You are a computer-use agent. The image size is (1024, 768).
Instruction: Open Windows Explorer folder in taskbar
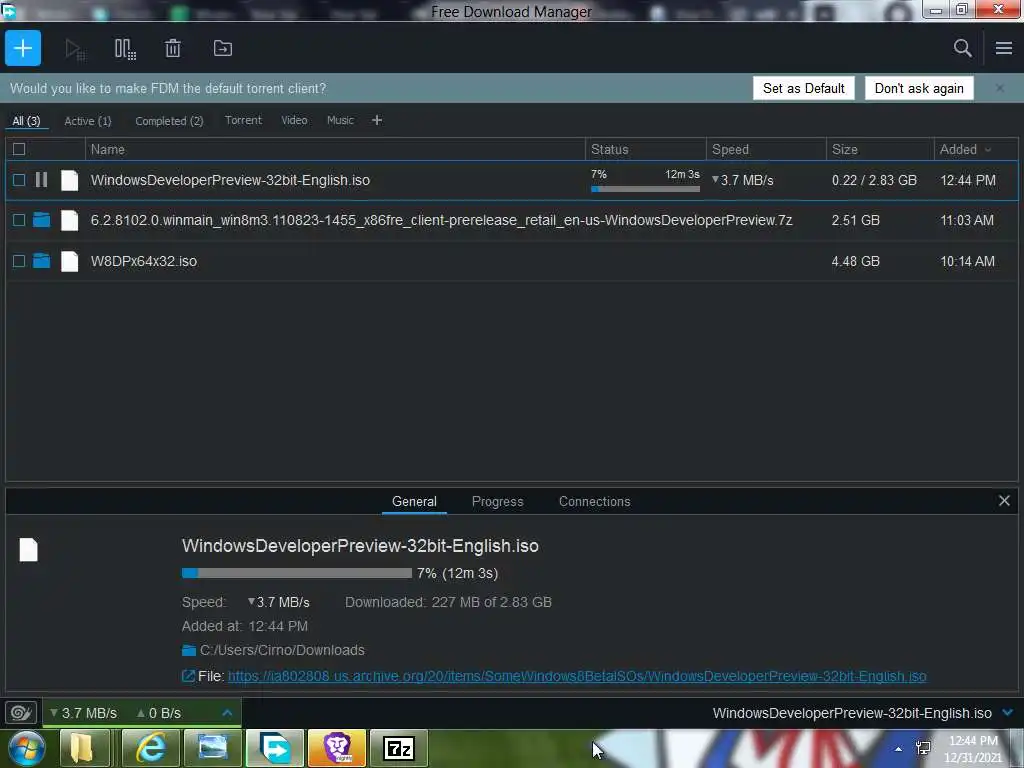click(x=82, y=748)
